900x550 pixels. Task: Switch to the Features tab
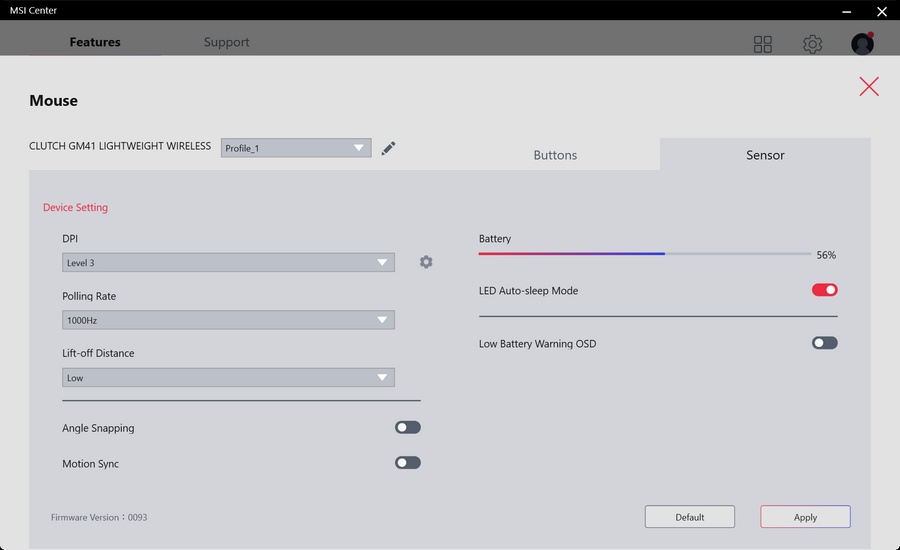pyautogui.click(x=95, y=42)
